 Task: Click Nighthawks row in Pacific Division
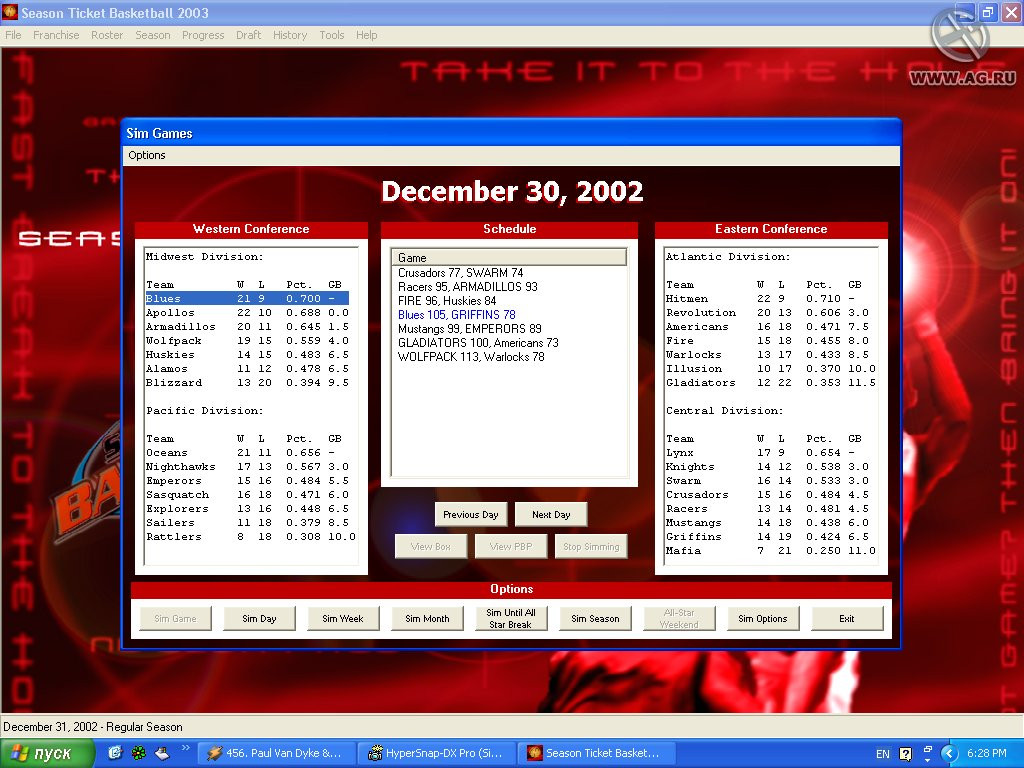point(247,467)
